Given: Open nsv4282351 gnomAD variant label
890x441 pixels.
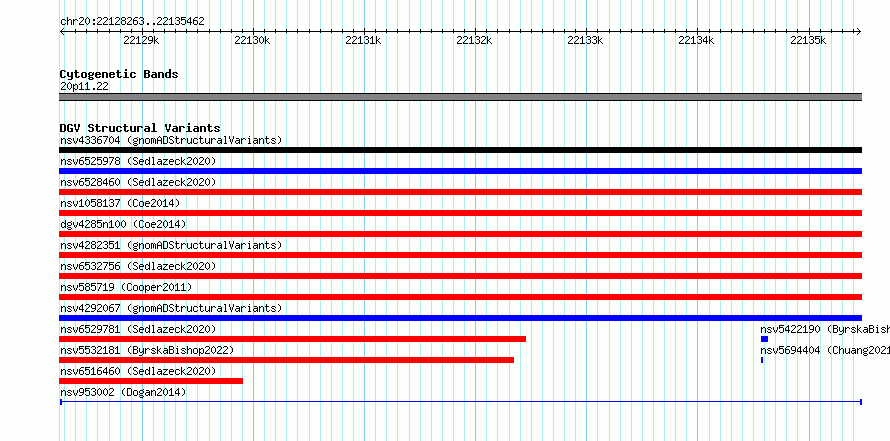Looking at the screenshot, I should pos(171,245).
